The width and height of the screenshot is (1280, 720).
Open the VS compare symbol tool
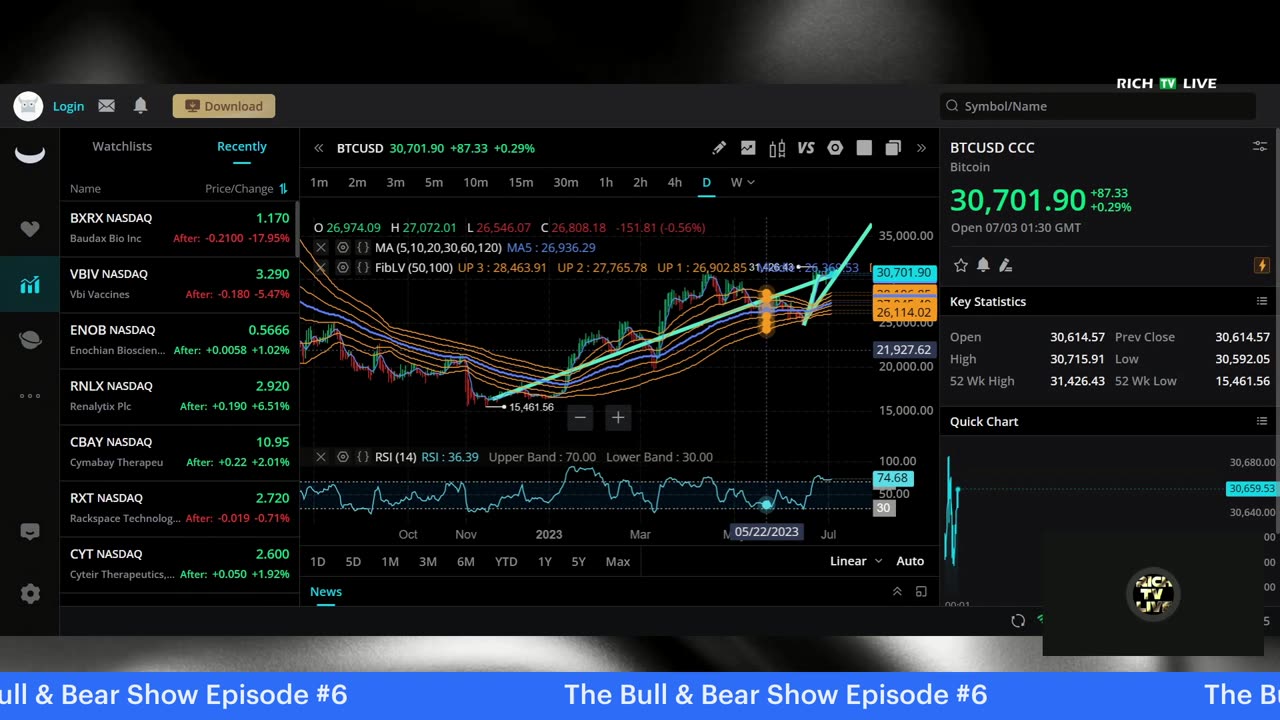pyautogui.click(x=806, y=148)
